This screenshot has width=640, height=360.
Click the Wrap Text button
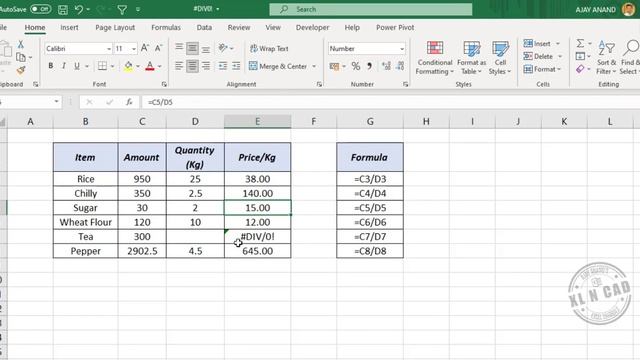(269, 49)
